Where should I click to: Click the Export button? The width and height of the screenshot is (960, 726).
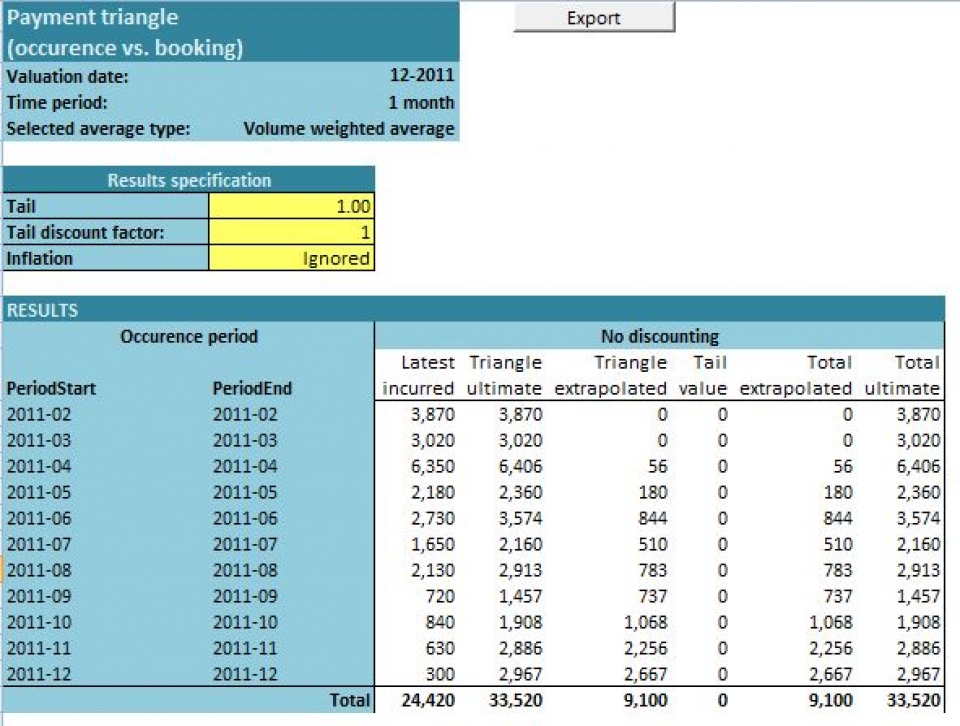(x=594, y=18)
